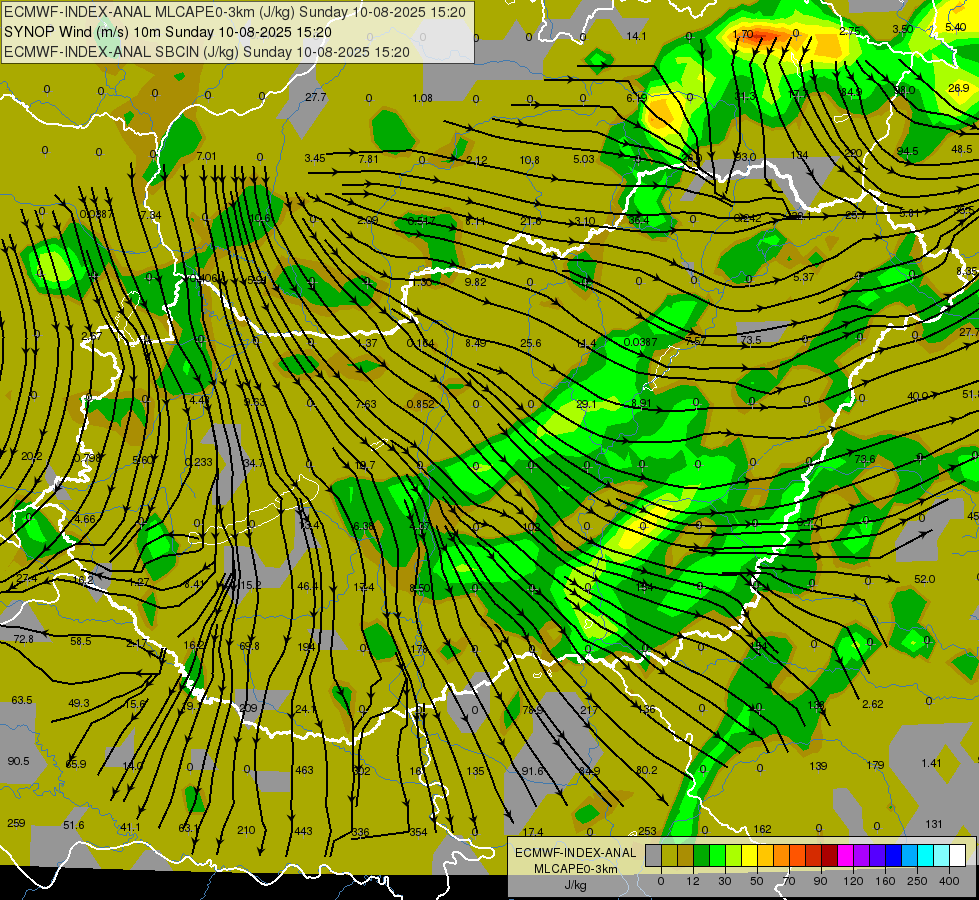Select the dark green legend color box
979x900 pixels.
pos(702,855)
